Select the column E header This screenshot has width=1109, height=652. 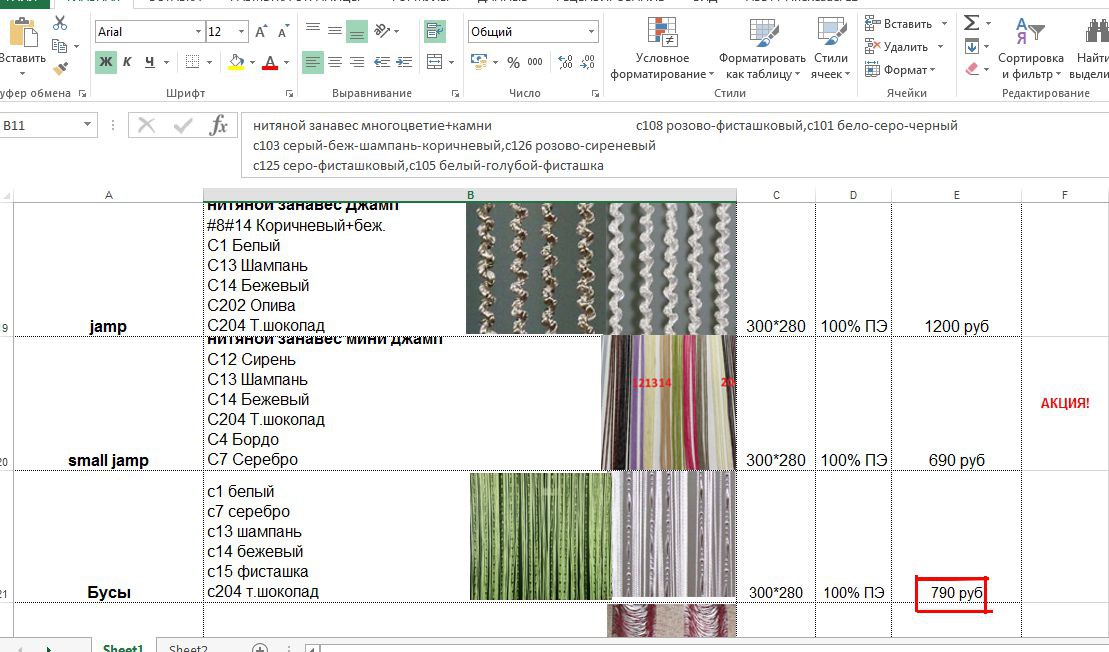(956, 195)
